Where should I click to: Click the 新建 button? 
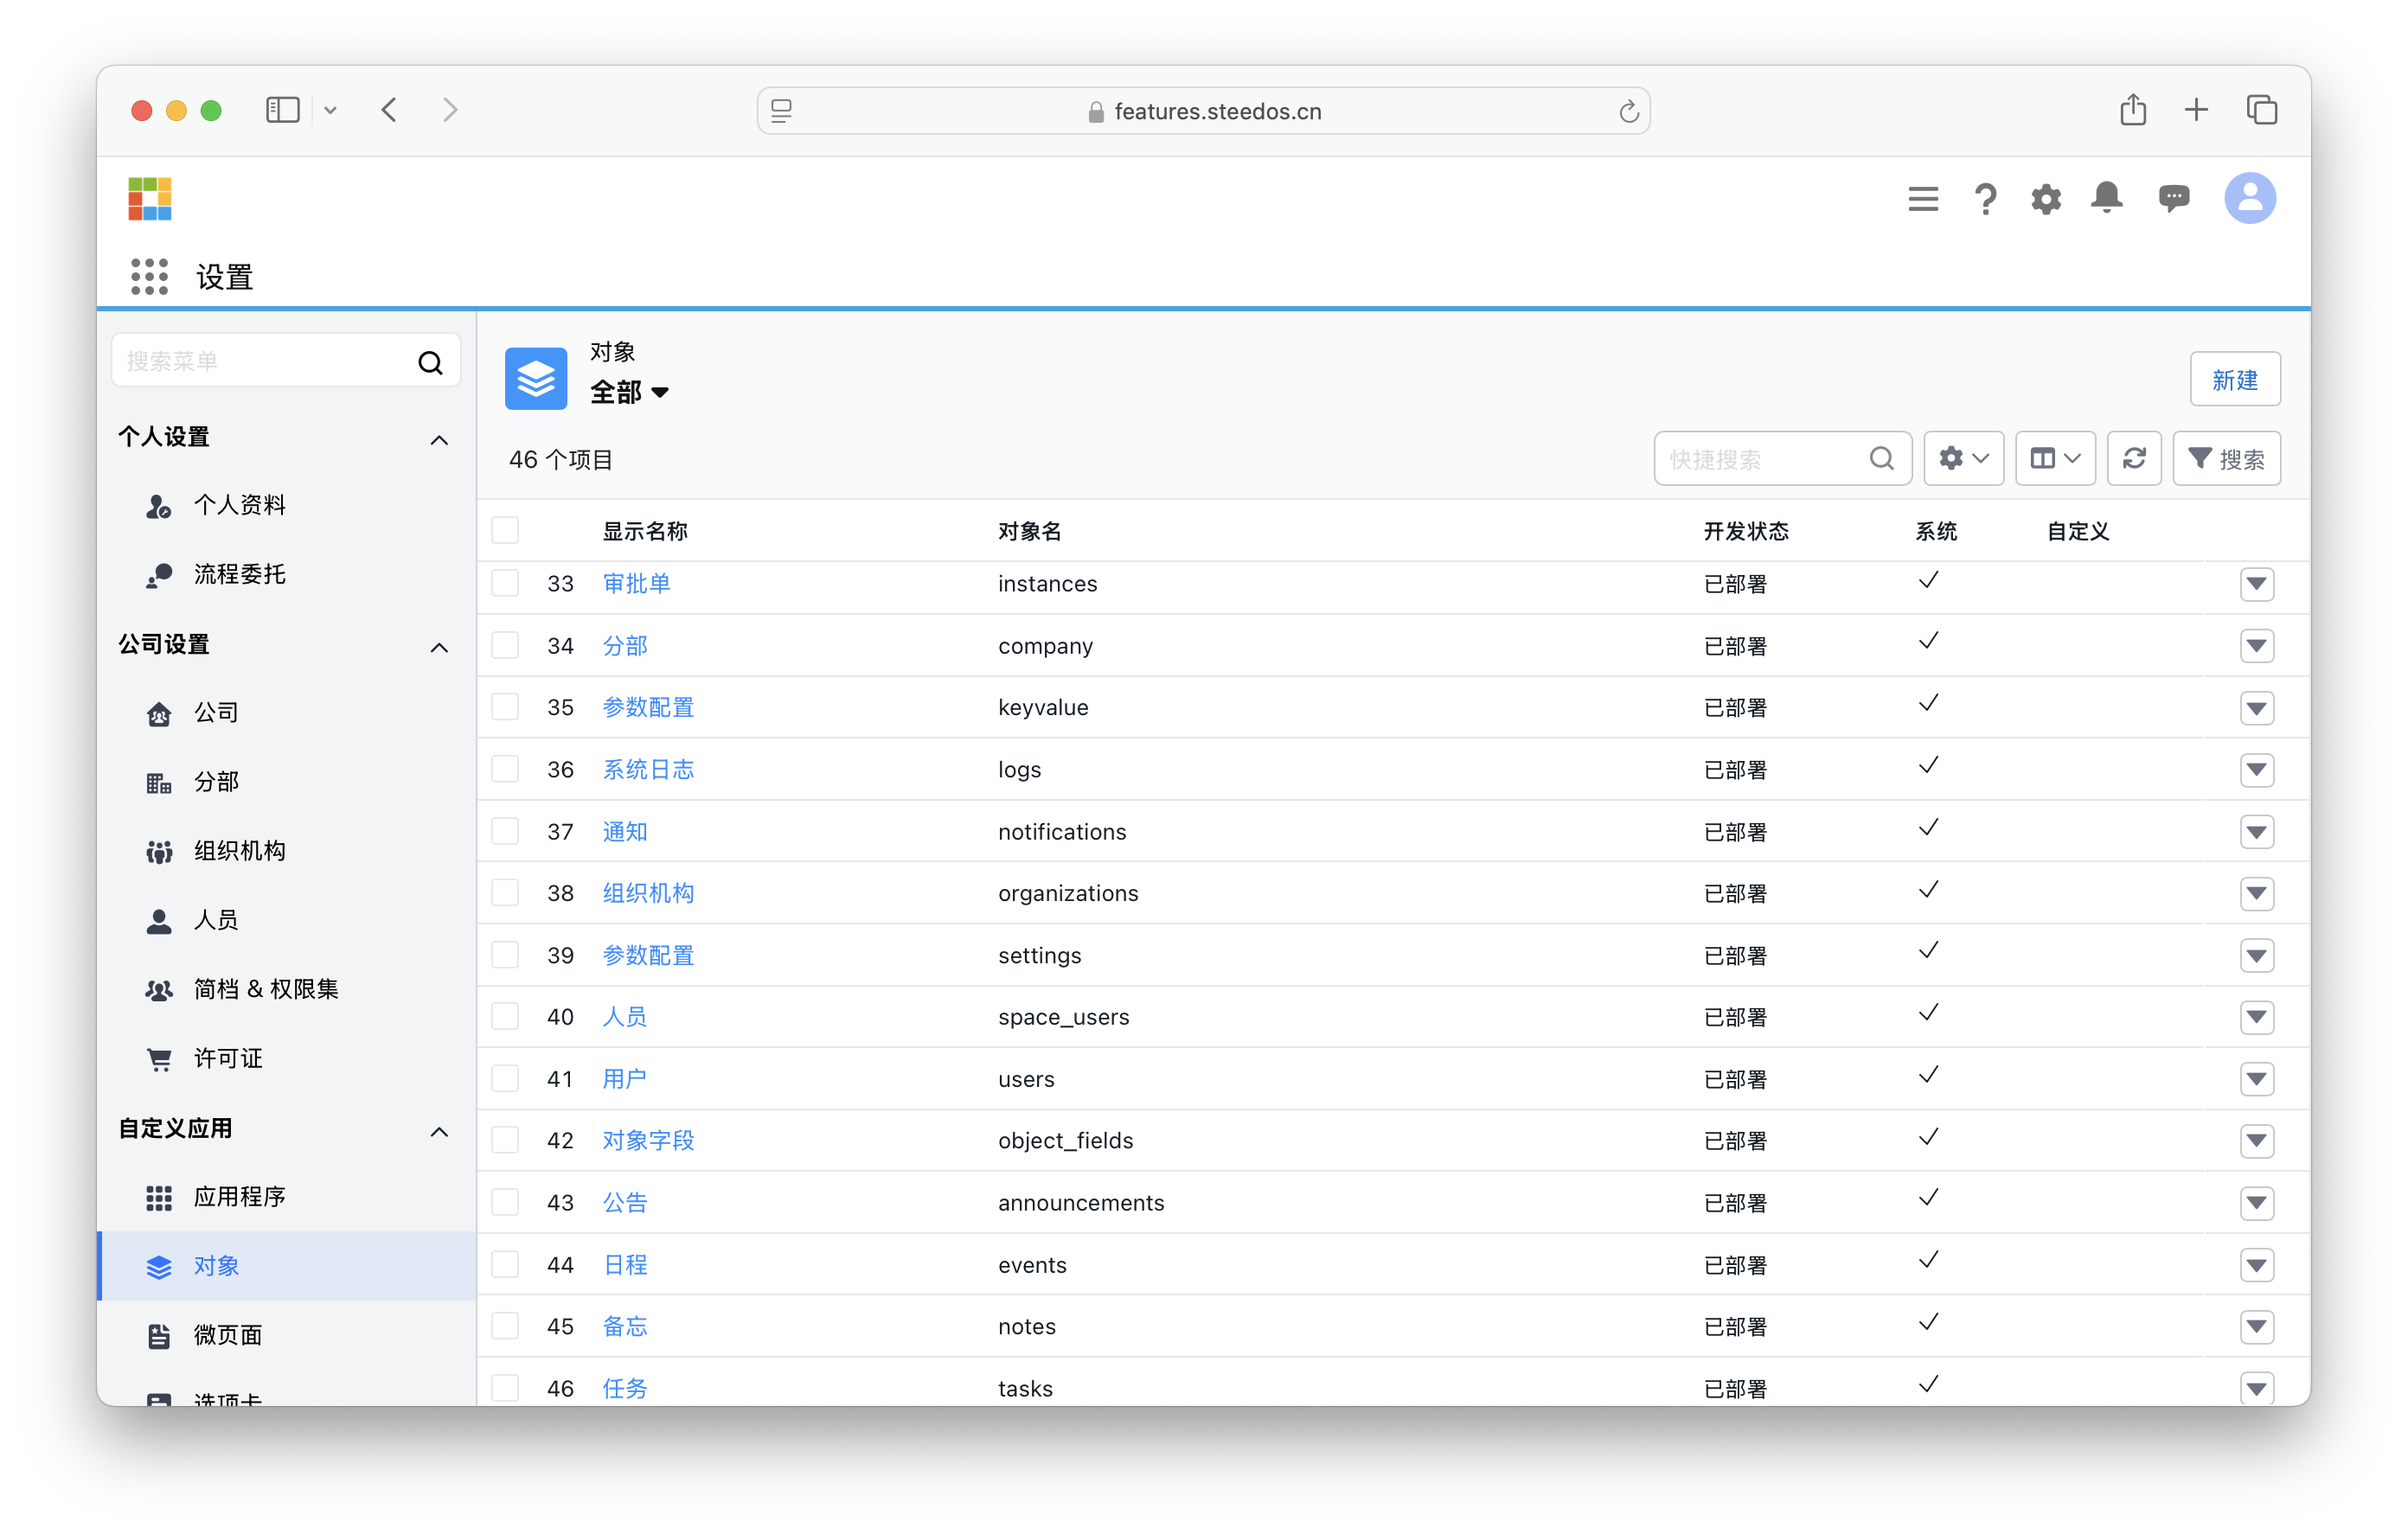tap(2235, 379)
